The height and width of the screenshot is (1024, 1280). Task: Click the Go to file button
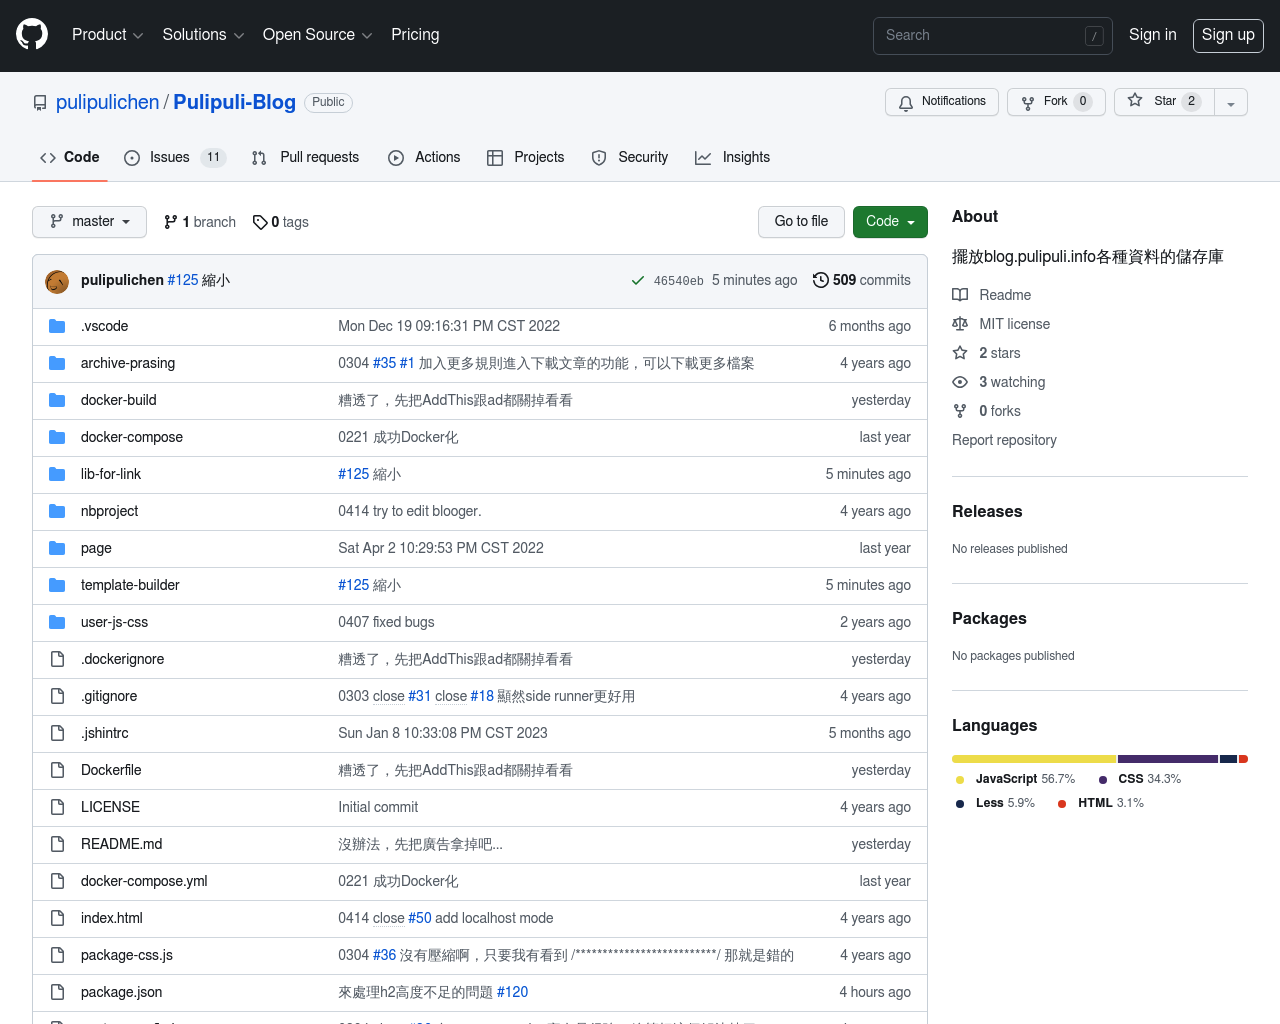[801, 222]
